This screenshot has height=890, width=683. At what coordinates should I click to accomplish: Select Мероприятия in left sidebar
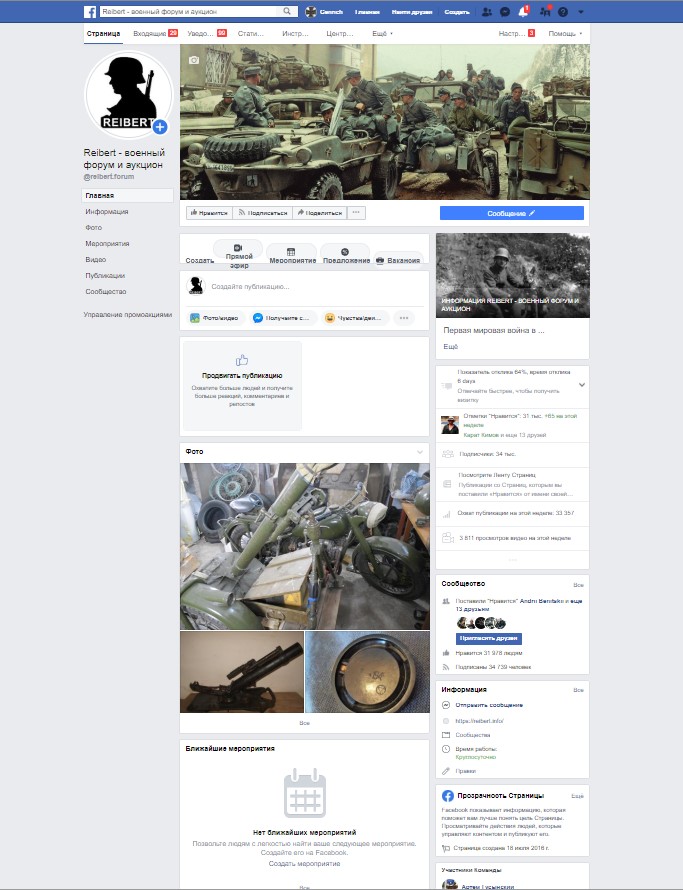pos(107,244)
